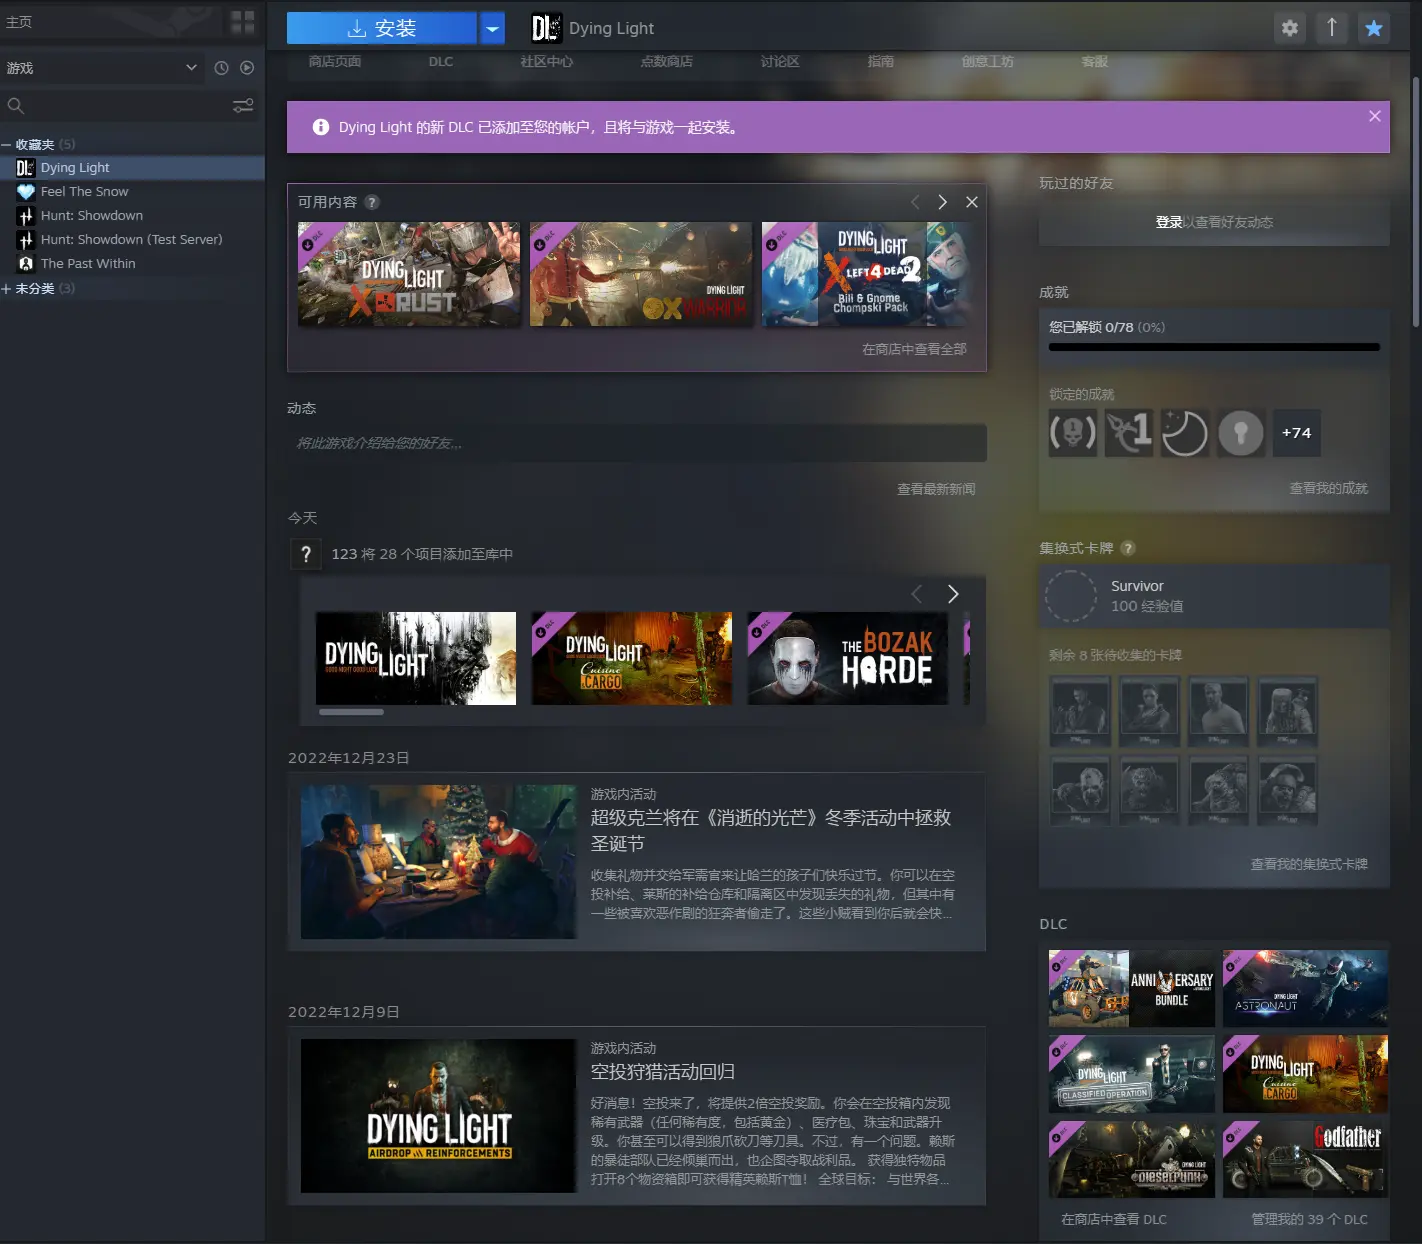Image resolution: width=1422 pixels, height=1244 pixels.
Task: Show previous added library items arrow
Action: pyautogui.click(x=917, y=594)
